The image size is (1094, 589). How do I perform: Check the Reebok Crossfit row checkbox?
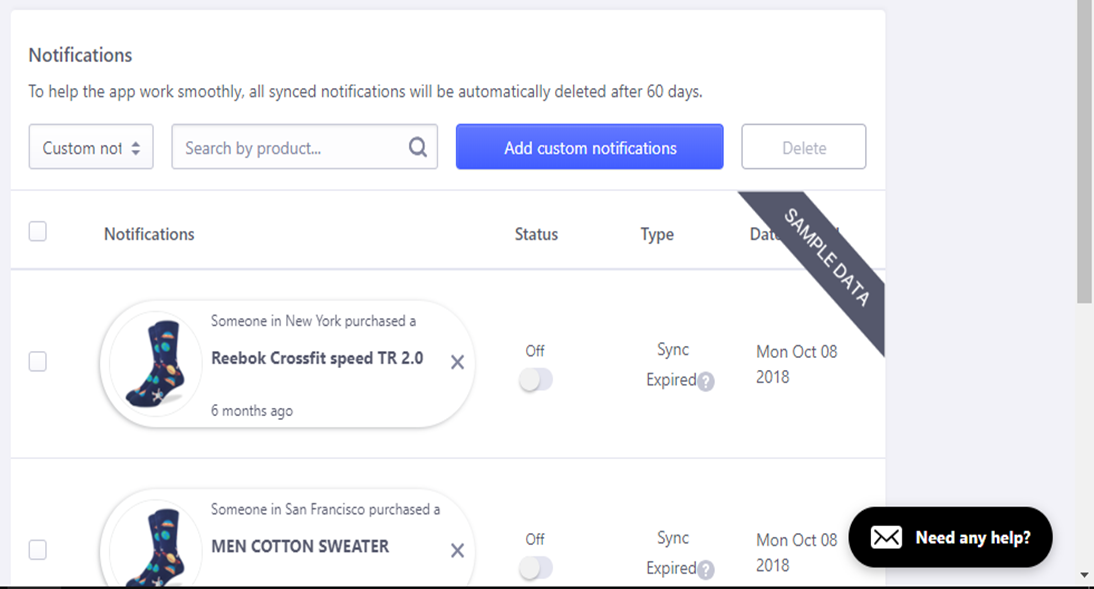click(x=38, y=361)
